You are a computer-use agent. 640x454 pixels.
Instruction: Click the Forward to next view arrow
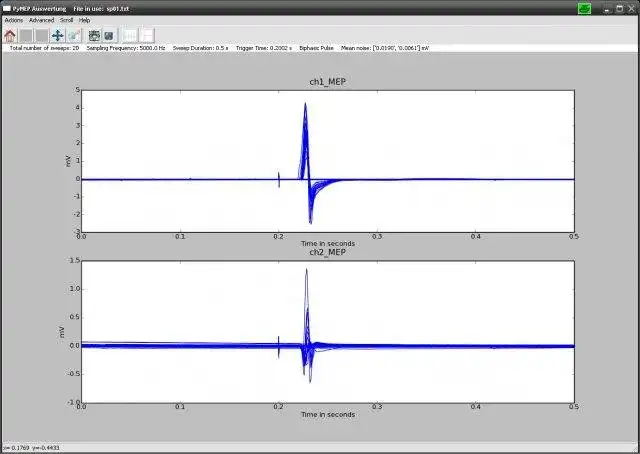click(42, 35)
